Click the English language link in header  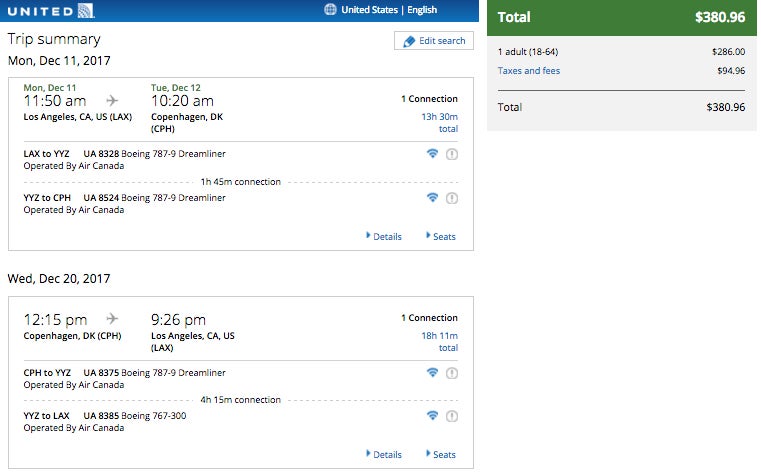click(422, 10)
